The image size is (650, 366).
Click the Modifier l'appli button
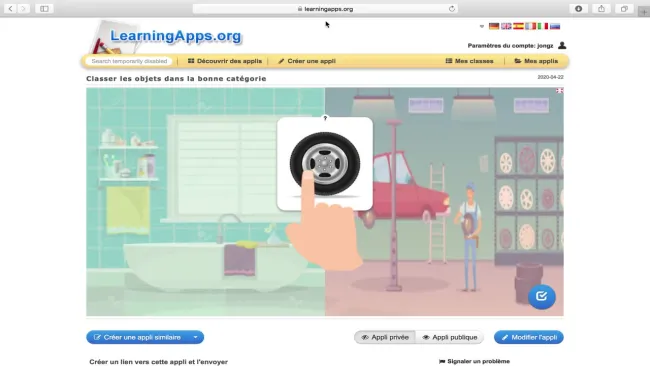coord(529,337)
